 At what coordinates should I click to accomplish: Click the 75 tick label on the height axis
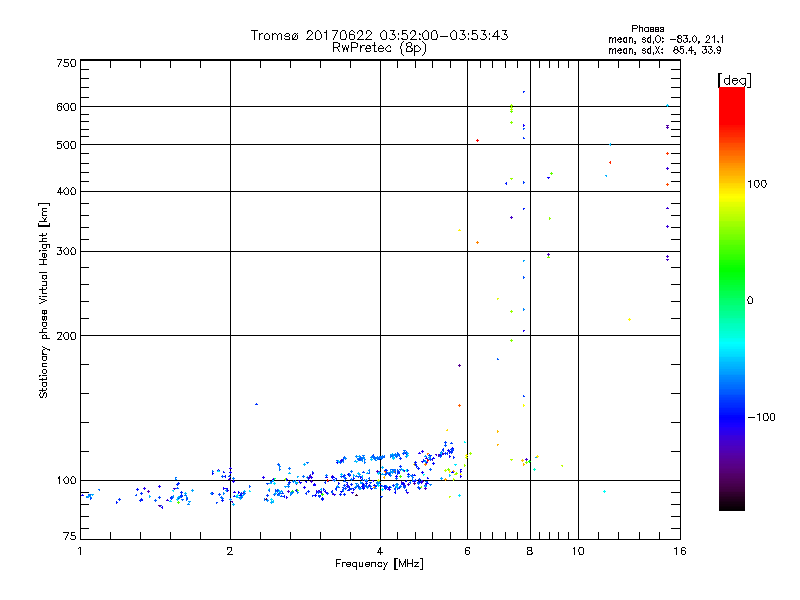(69, 540)
